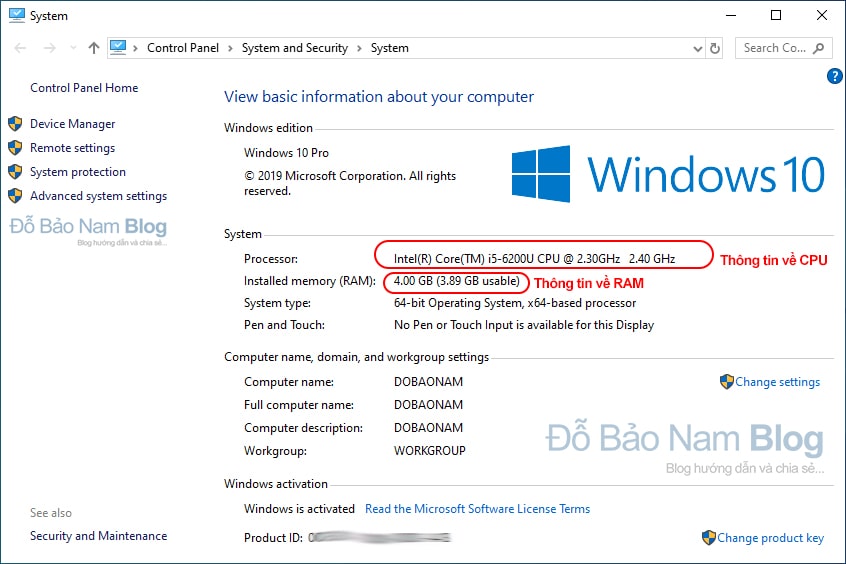Click the System protection shield icon
The height and width of the screenshot is (564, 846).
15,172
